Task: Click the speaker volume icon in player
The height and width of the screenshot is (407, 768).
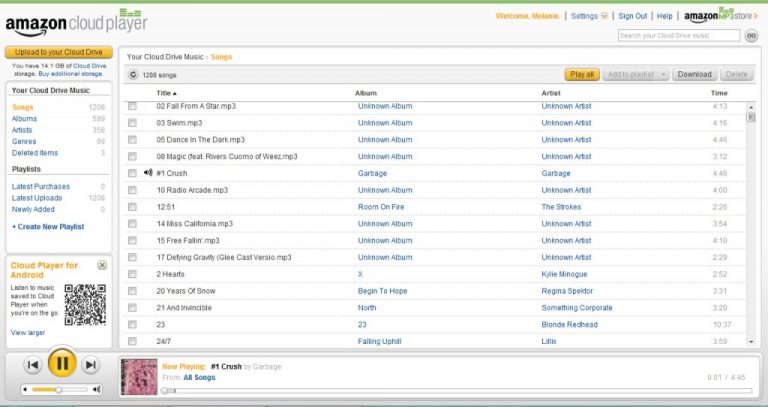Action: 96,390
